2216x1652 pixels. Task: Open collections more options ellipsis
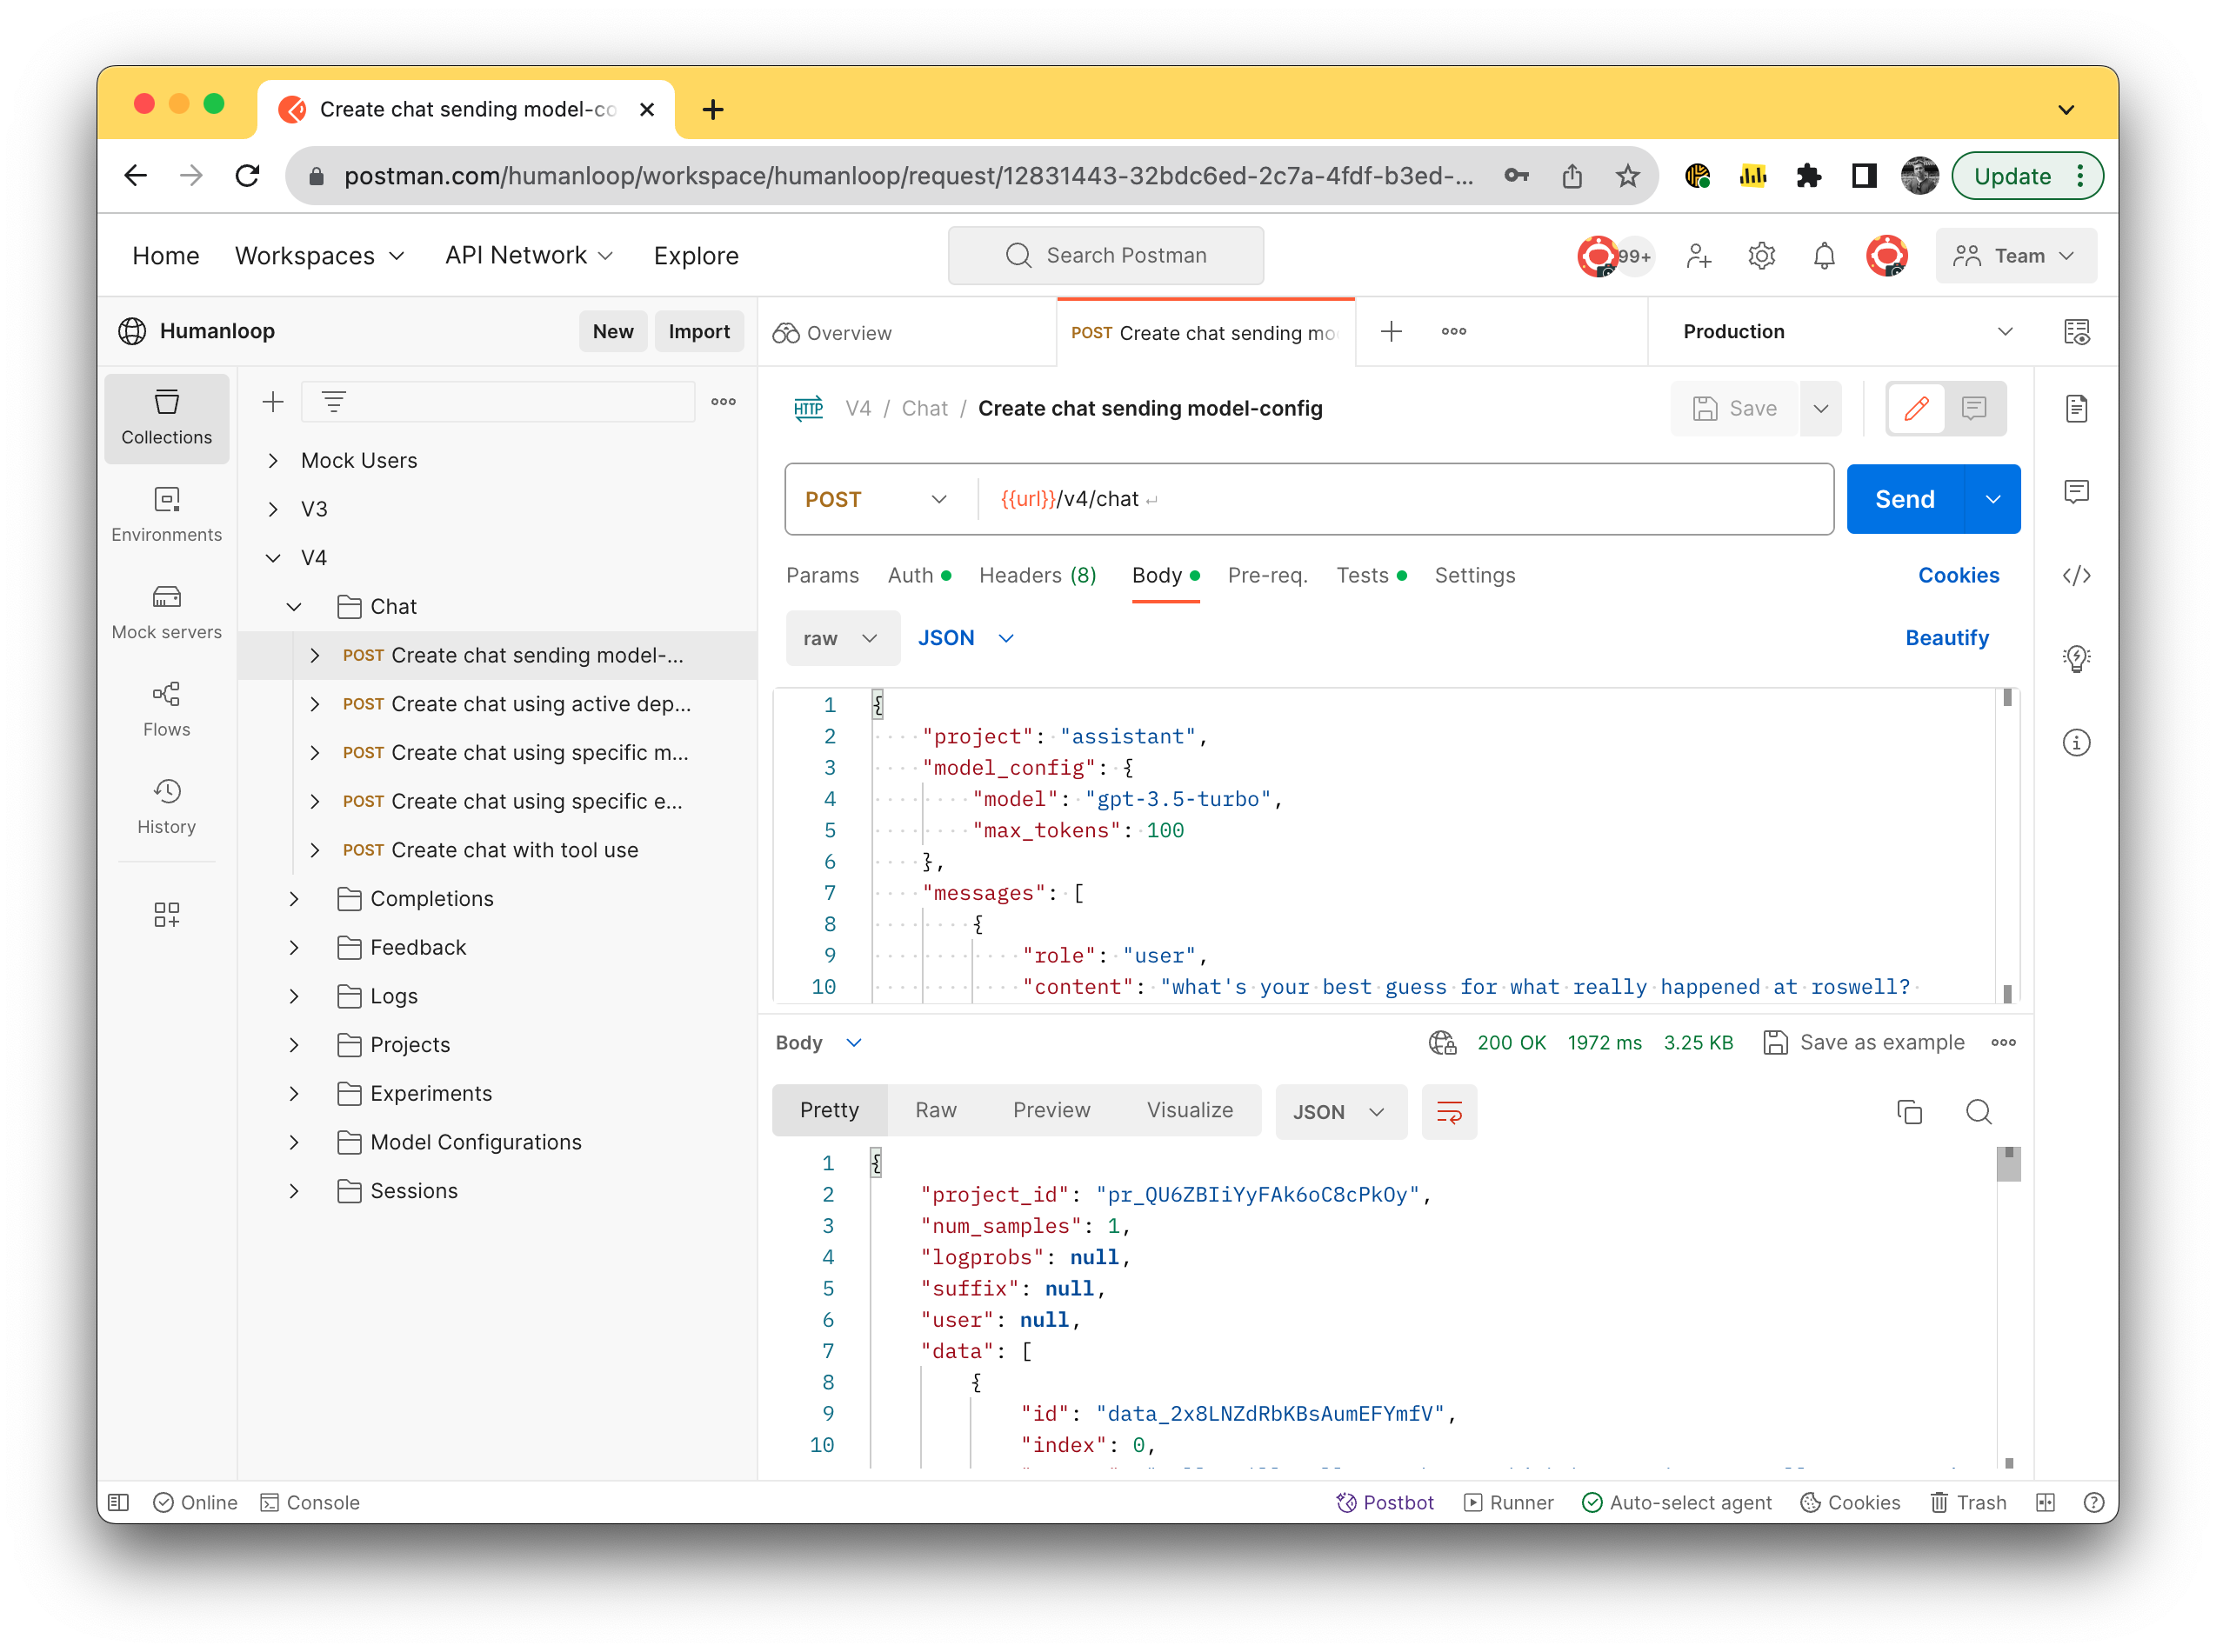click(x=723, y=402)
